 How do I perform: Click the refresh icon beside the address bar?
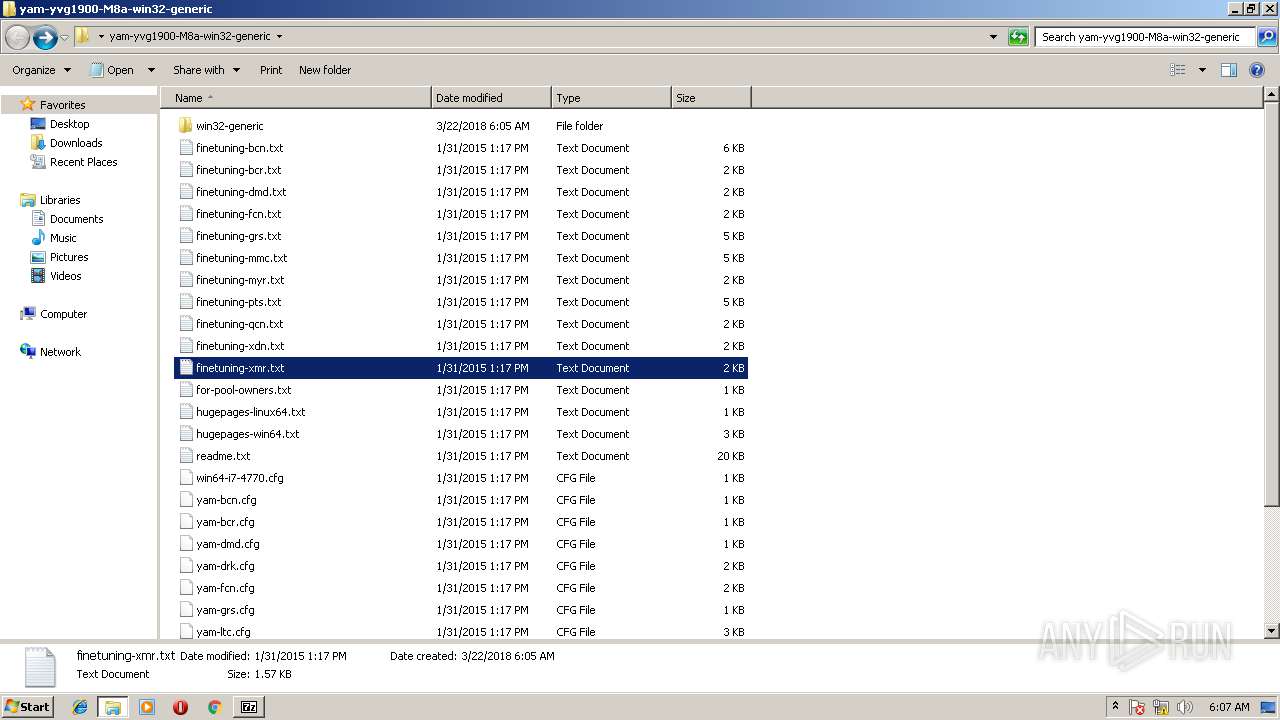coord(1018,37)
